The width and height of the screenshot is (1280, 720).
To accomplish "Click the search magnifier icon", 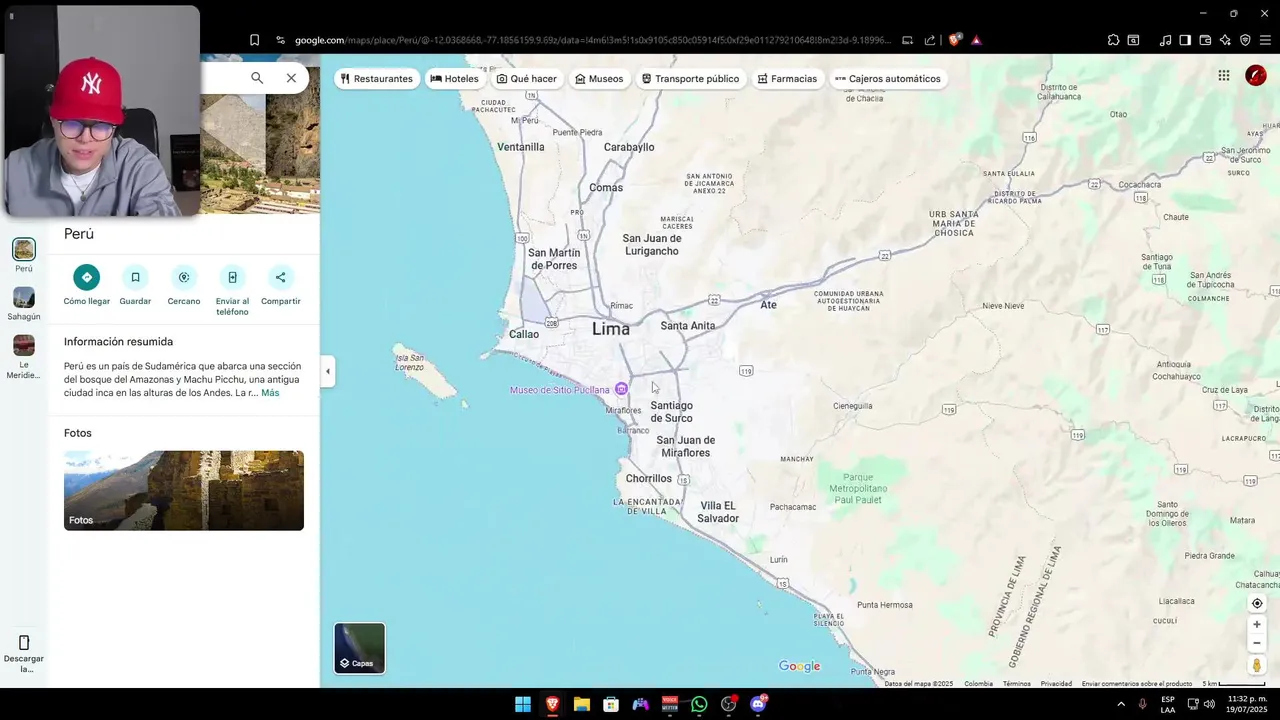I will (257, 78).
